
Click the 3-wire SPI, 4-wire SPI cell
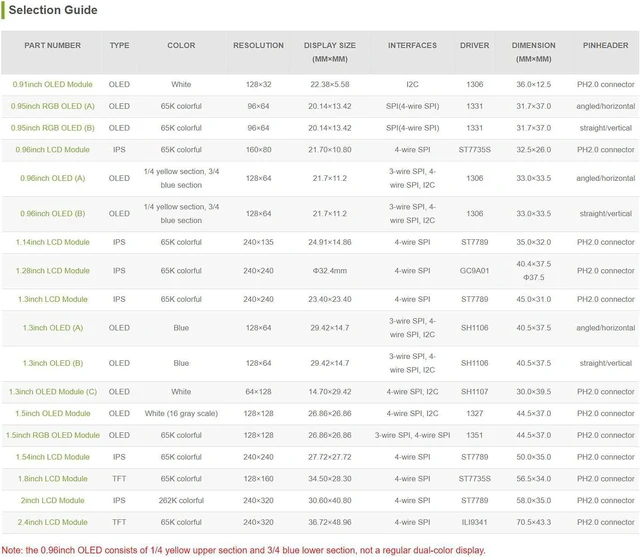(412, 435)
